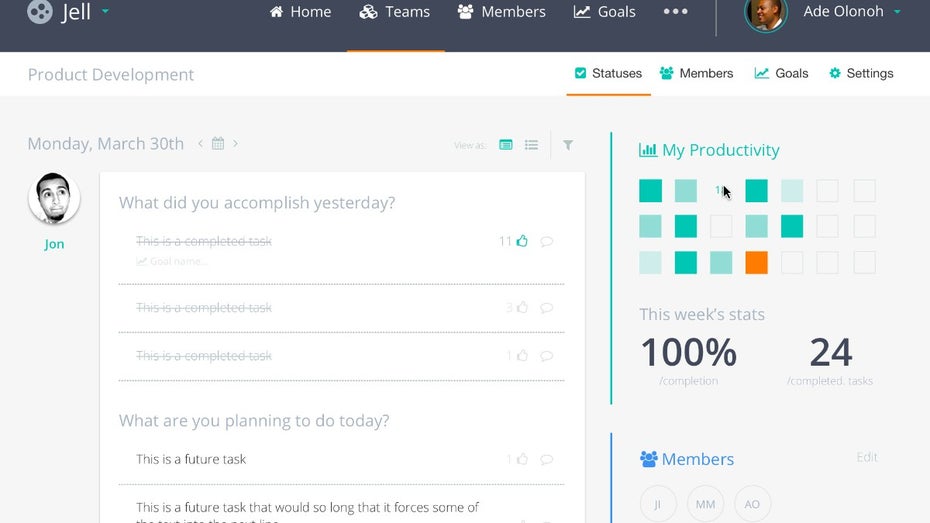Click comment icon on first future task
This screenshot has height=523, width=930.
(546, 460)
